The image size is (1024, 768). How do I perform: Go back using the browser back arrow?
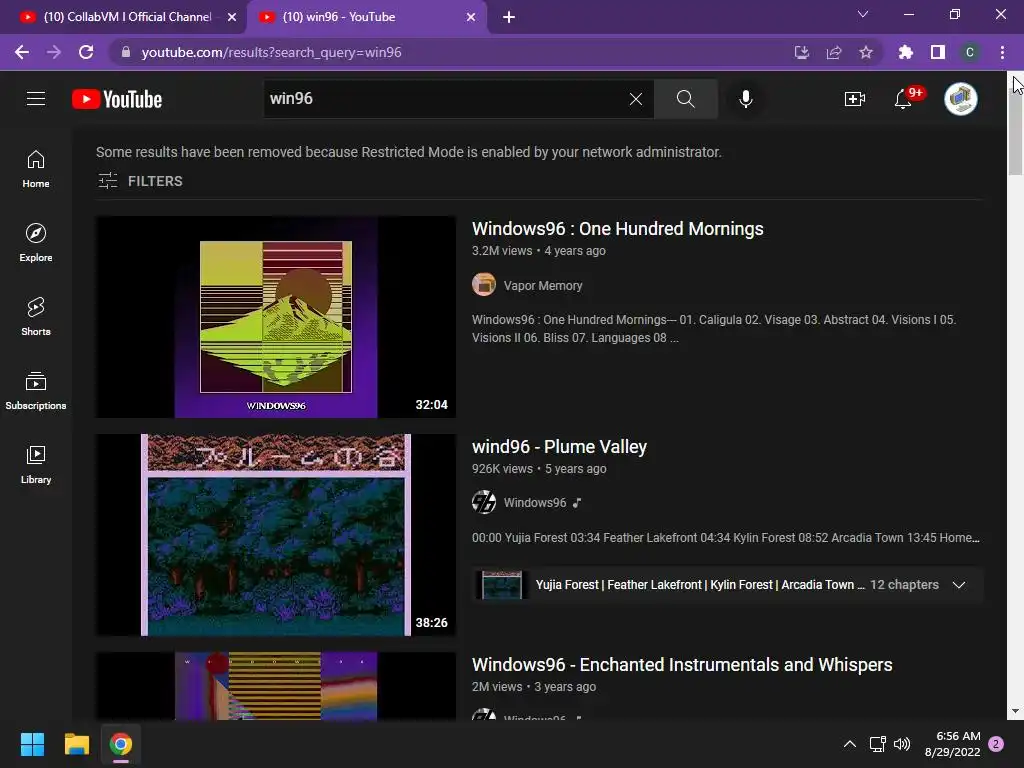point(22,52)
